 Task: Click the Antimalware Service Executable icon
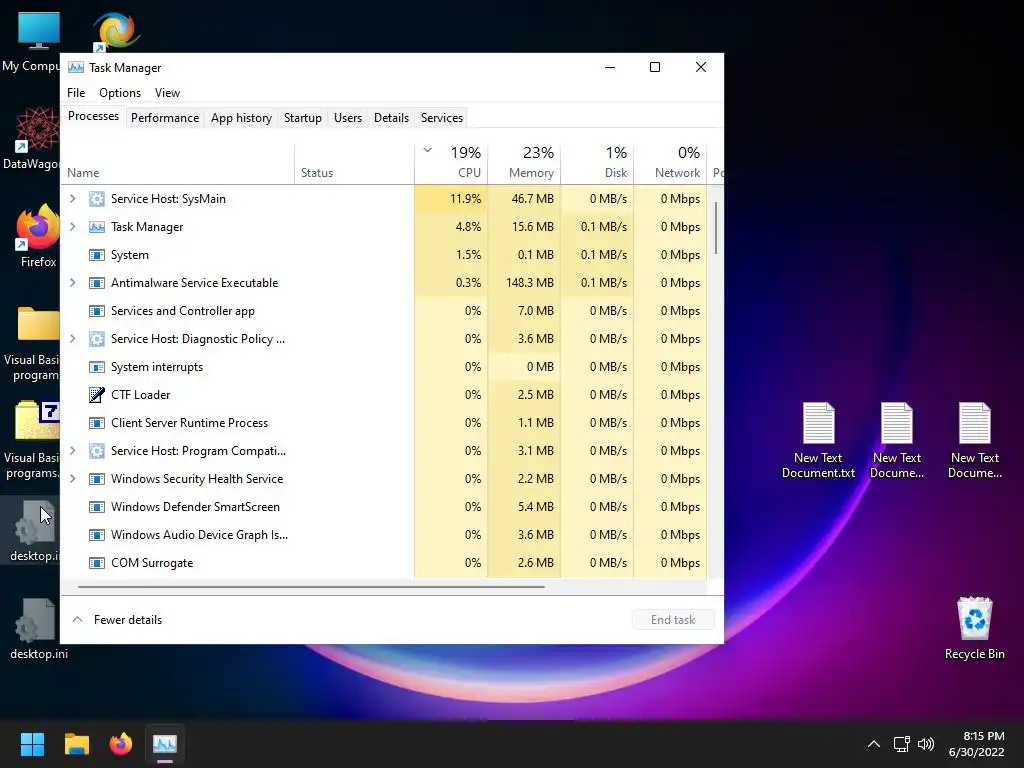tap(97, 283)
